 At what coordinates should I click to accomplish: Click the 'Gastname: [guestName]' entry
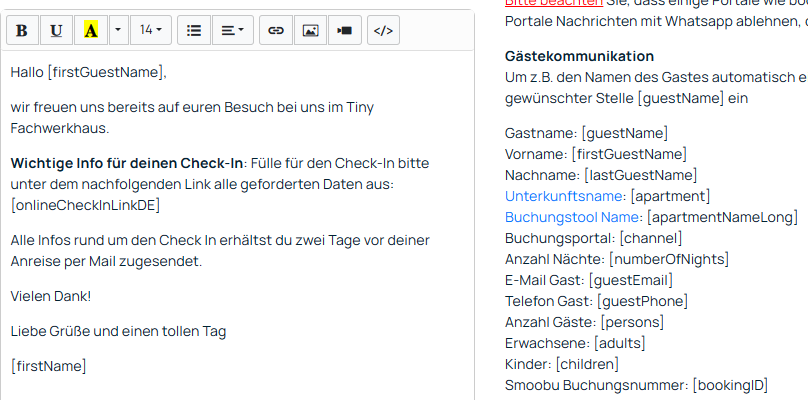586,133
